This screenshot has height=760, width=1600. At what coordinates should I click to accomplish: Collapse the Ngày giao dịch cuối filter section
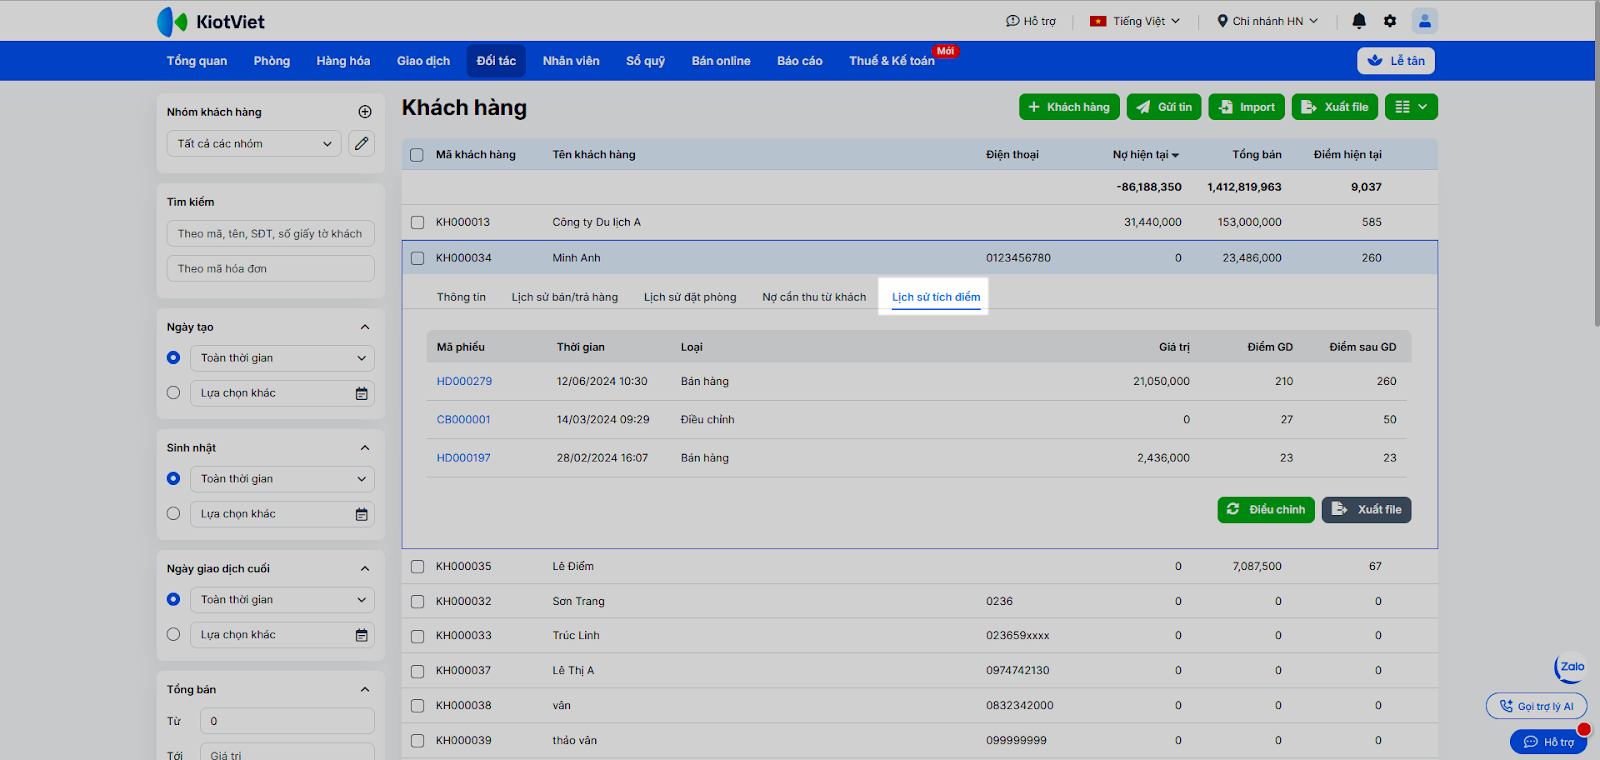[x=365, y=569]
